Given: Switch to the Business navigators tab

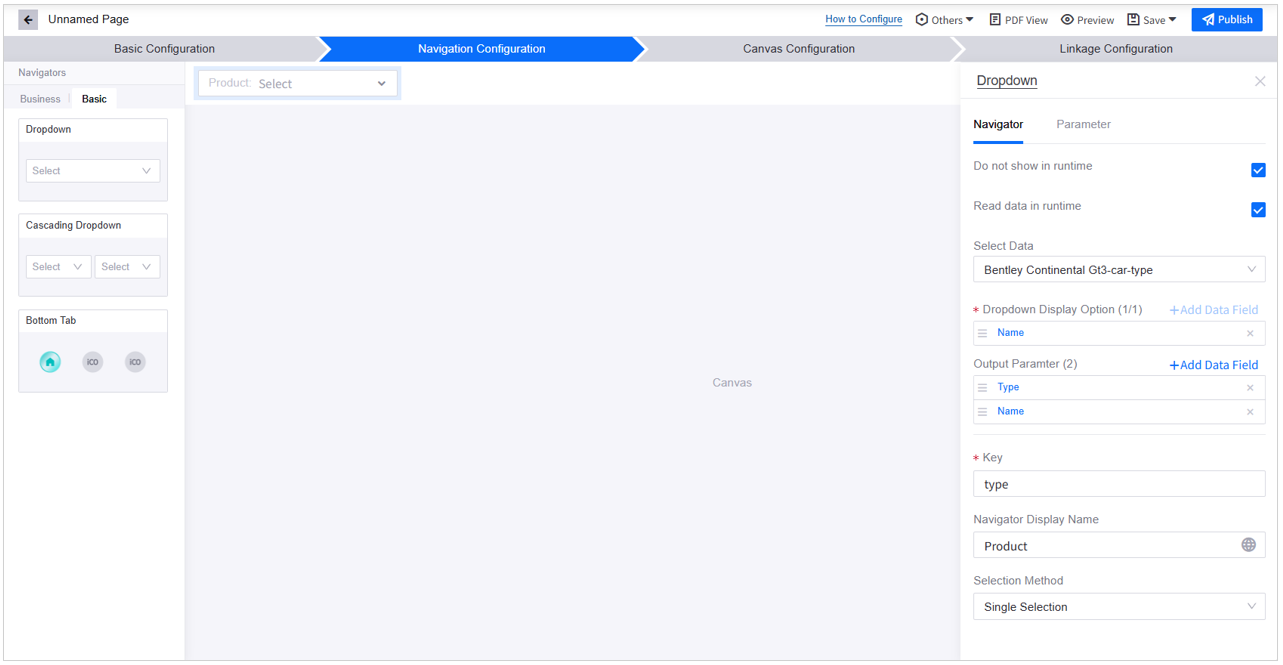Looking at the screenshot, I should (40, 99).
